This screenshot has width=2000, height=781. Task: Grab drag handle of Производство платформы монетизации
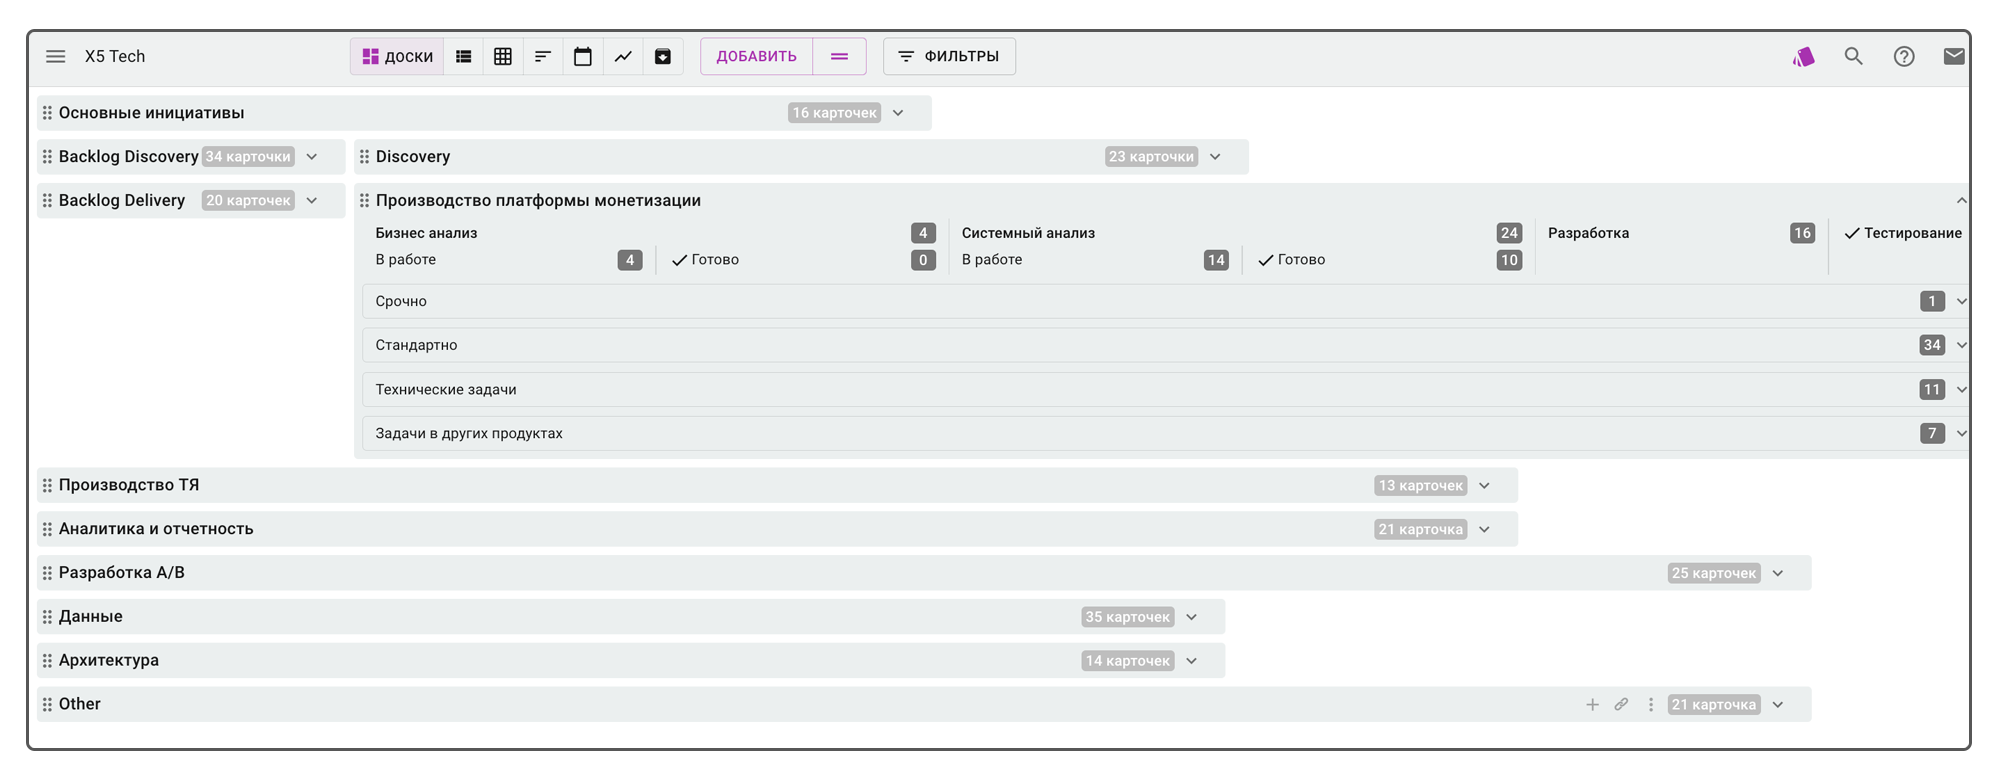click(x=364, y=201)
